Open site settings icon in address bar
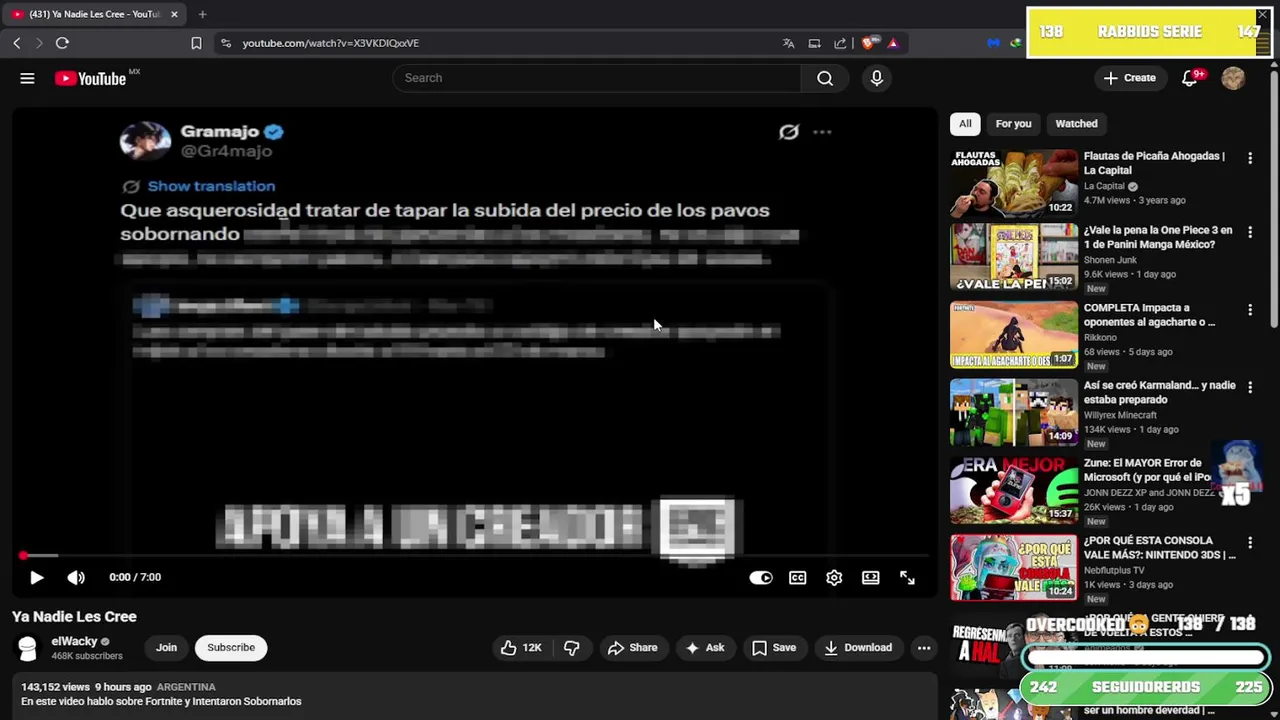1280x720 pixels. [226, 43]
